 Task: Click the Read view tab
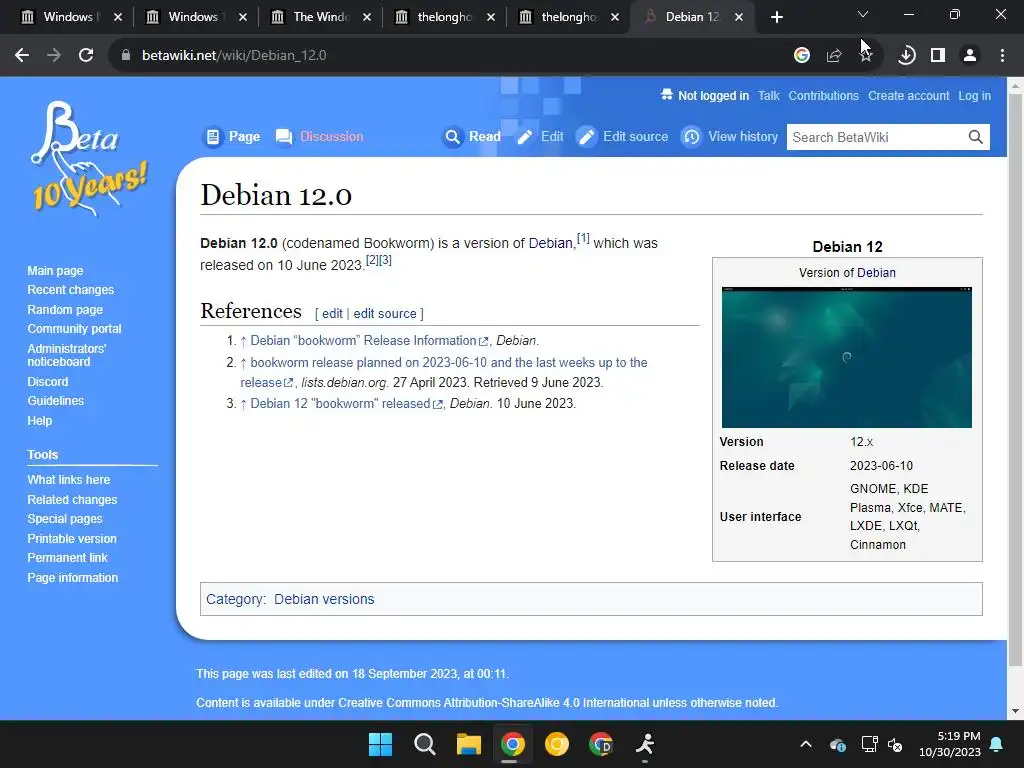click(x=472, y=136)
